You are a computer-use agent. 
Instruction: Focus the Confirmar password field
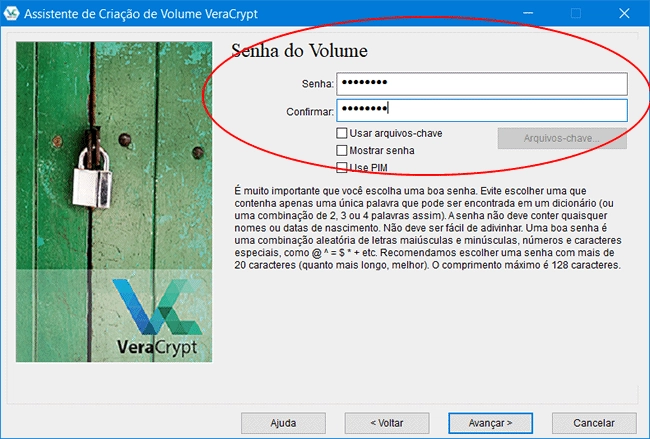pos(482,110)
